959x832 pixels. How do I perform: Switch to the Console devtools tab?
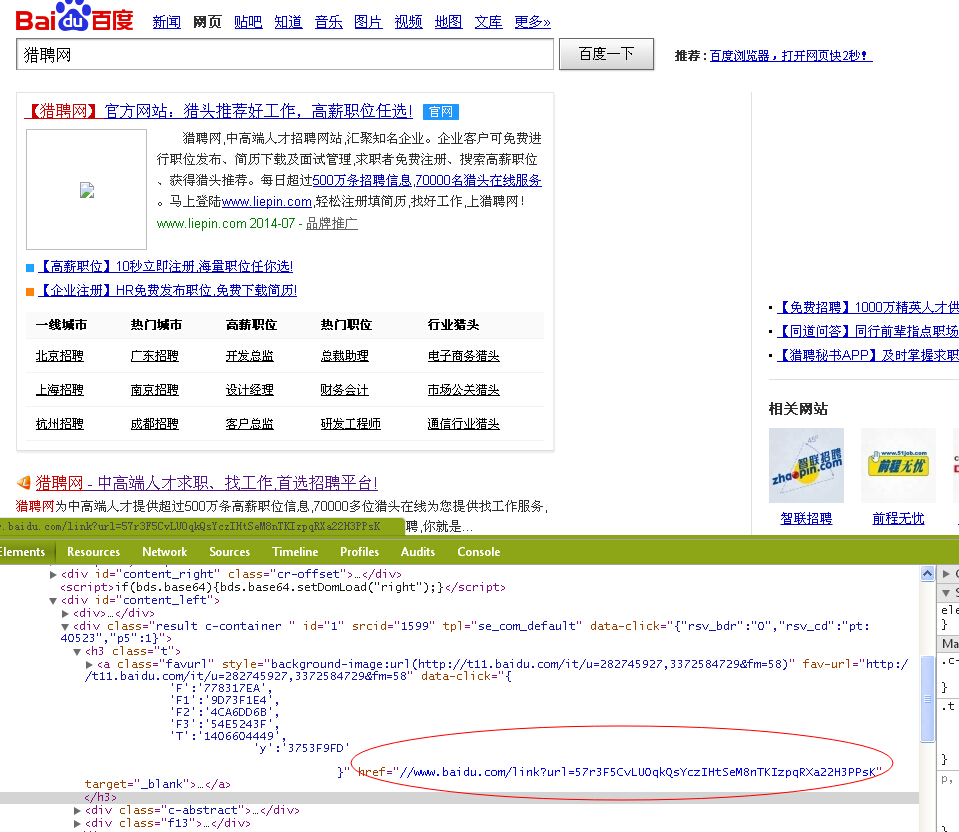pos(478,552)
